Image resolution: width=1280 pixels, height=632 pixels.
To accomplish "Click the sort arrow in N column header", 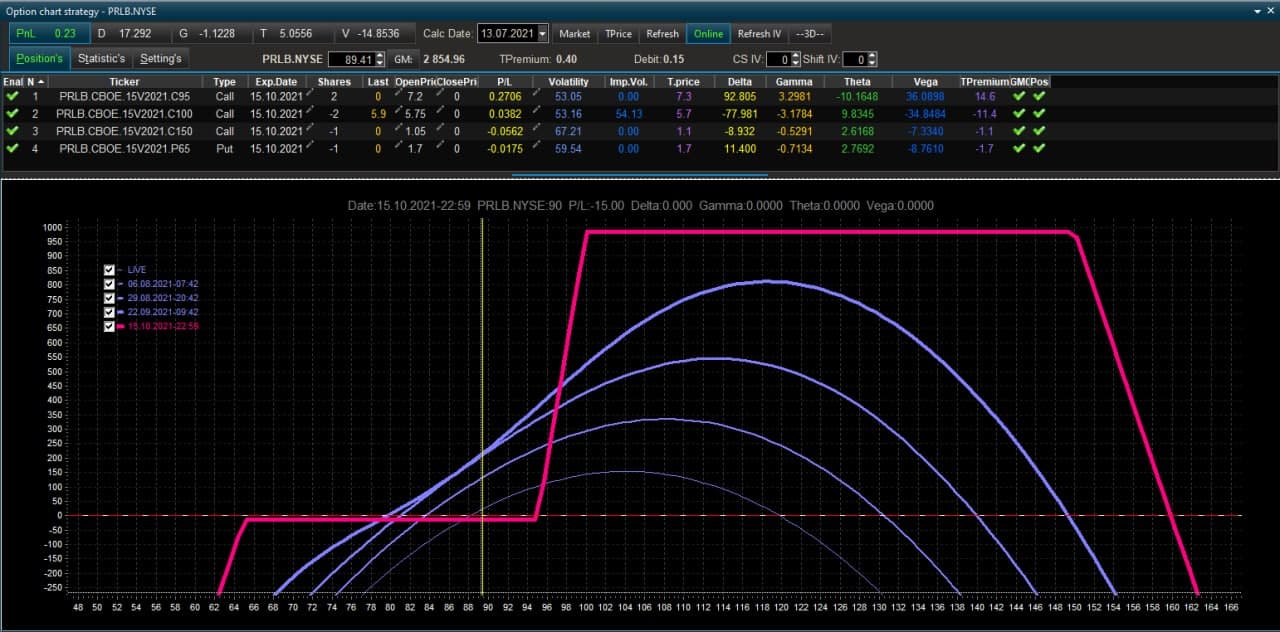I will click(41, 81).
